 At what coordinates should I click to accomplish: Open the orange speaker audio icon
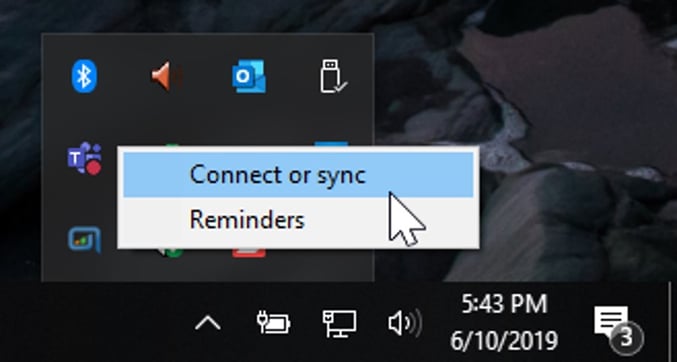(x=166, y=76)
